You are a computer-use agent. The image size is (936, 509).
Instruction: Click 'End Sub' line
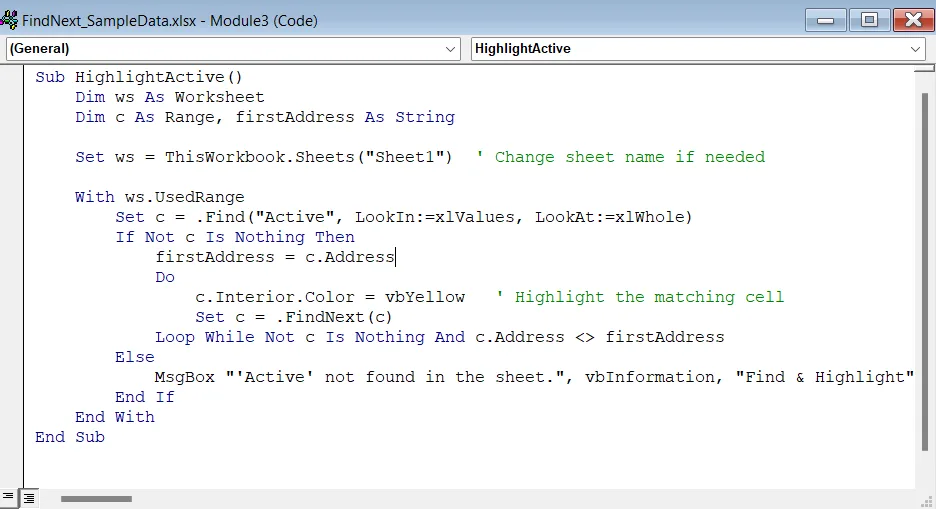70,437
